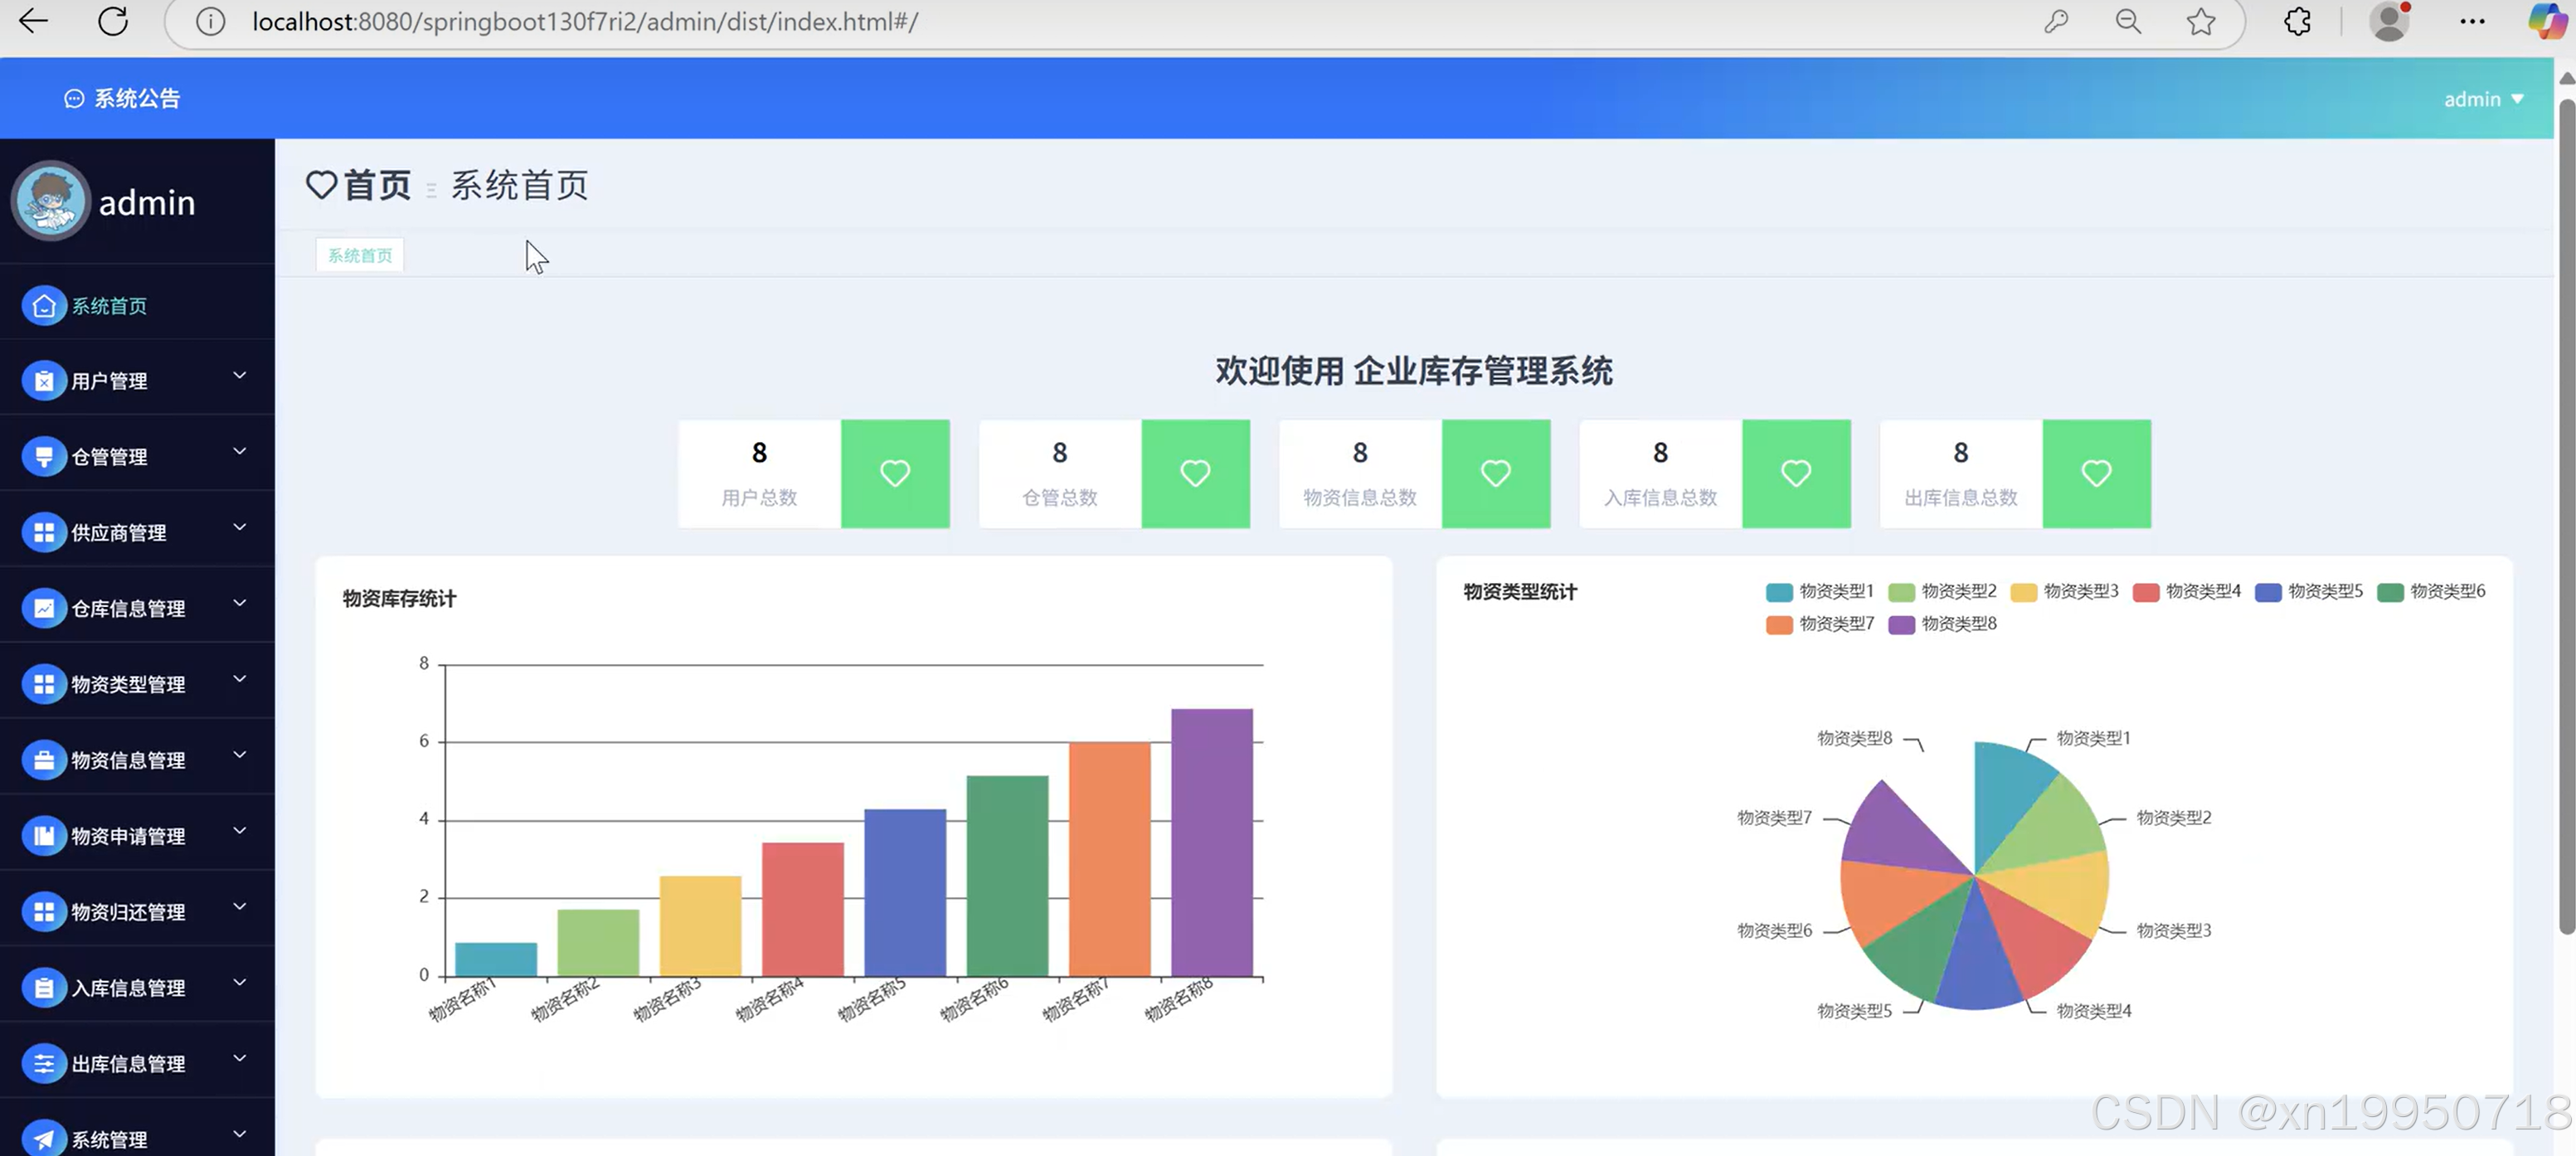Click the heart tile beside 仓管总数

pos(1195,473)
